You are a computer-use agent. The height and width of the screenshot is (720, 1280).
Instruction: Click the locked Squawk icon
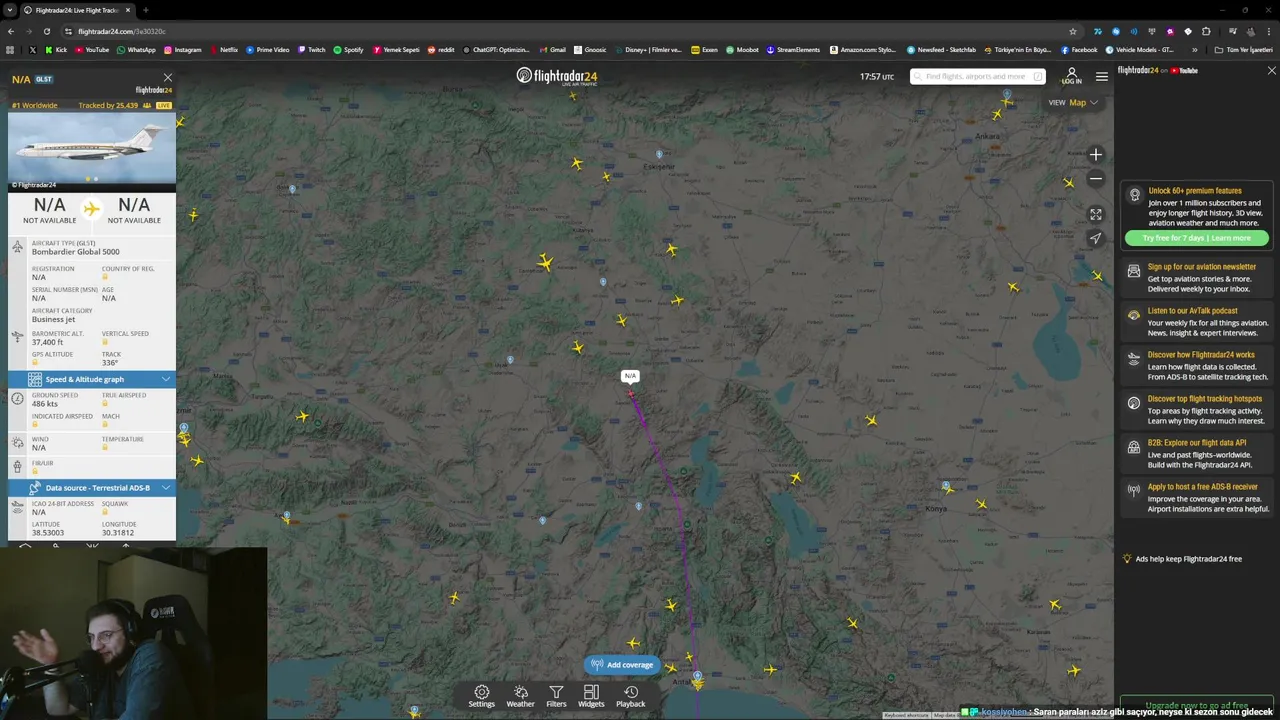pyautogui.click(x=105, y=512)
